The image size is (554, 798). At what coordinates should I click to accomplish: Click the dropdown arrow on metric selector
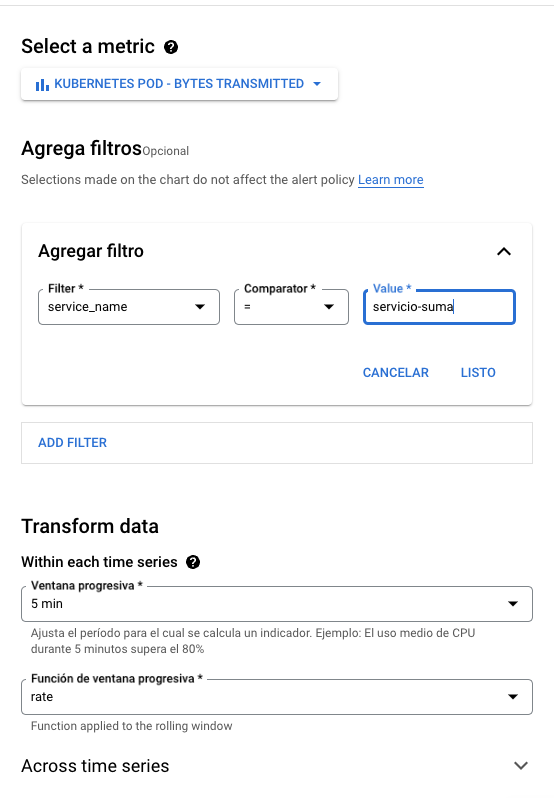[317, 84]
